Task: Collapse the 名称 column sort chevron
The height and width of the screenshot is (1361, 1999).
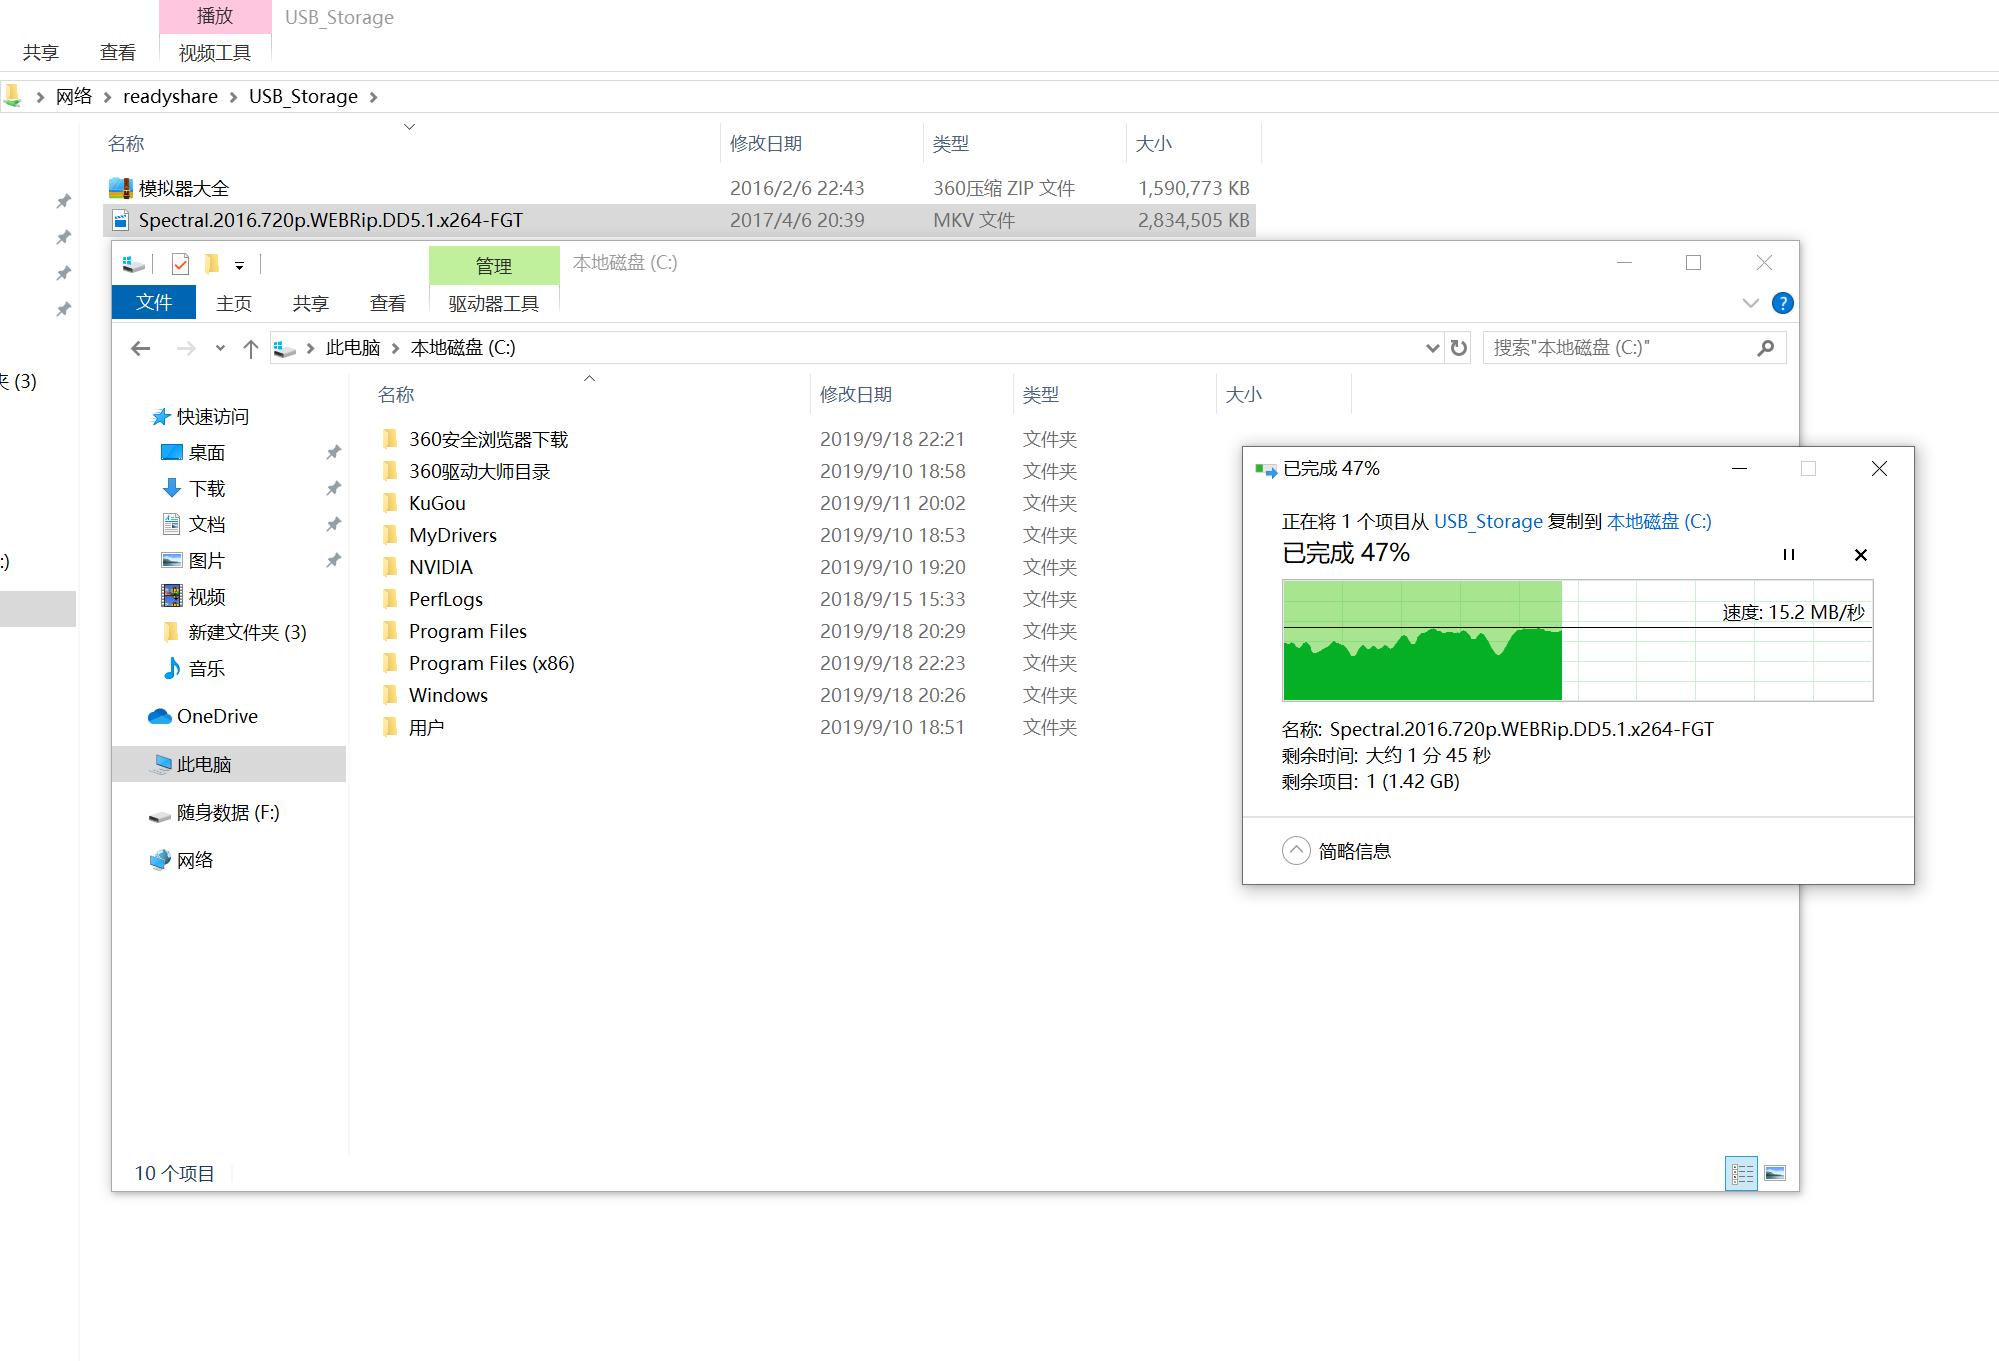Action: [590, 380]
